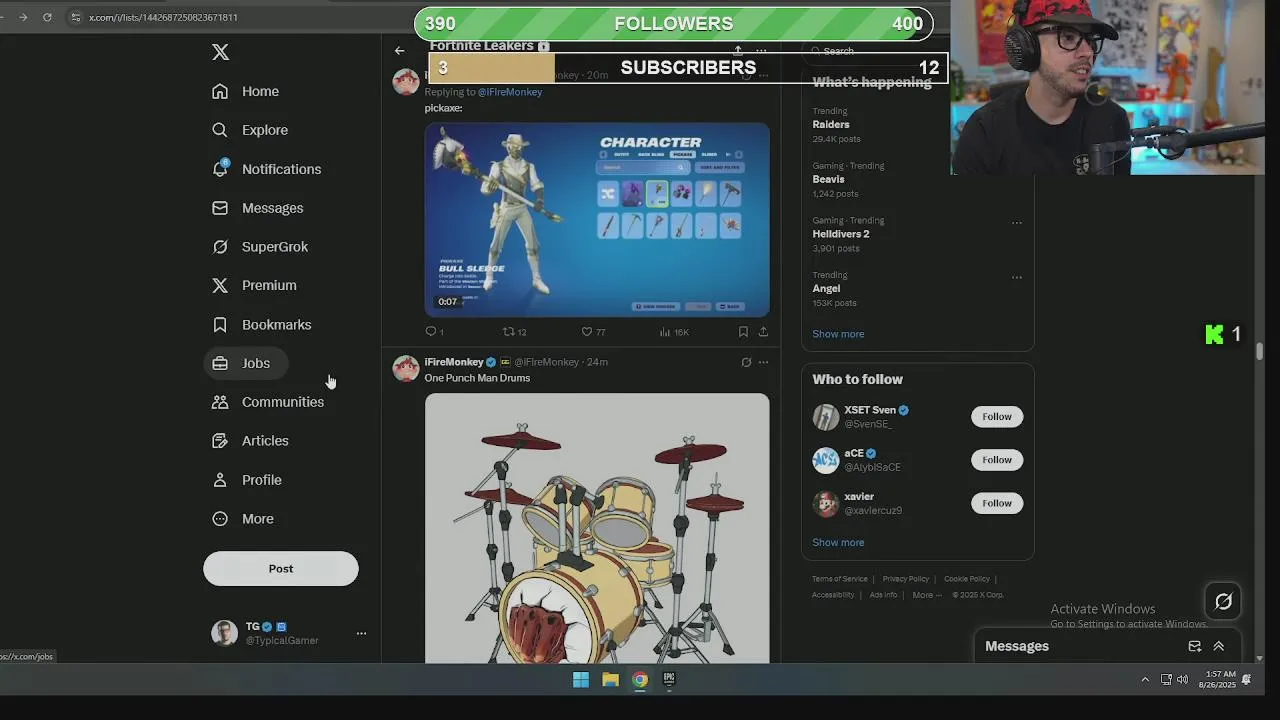The image size is (1280, 720).
Task: Open more options on the drums post
Action: pyautogui.click(x=763, y=362)
